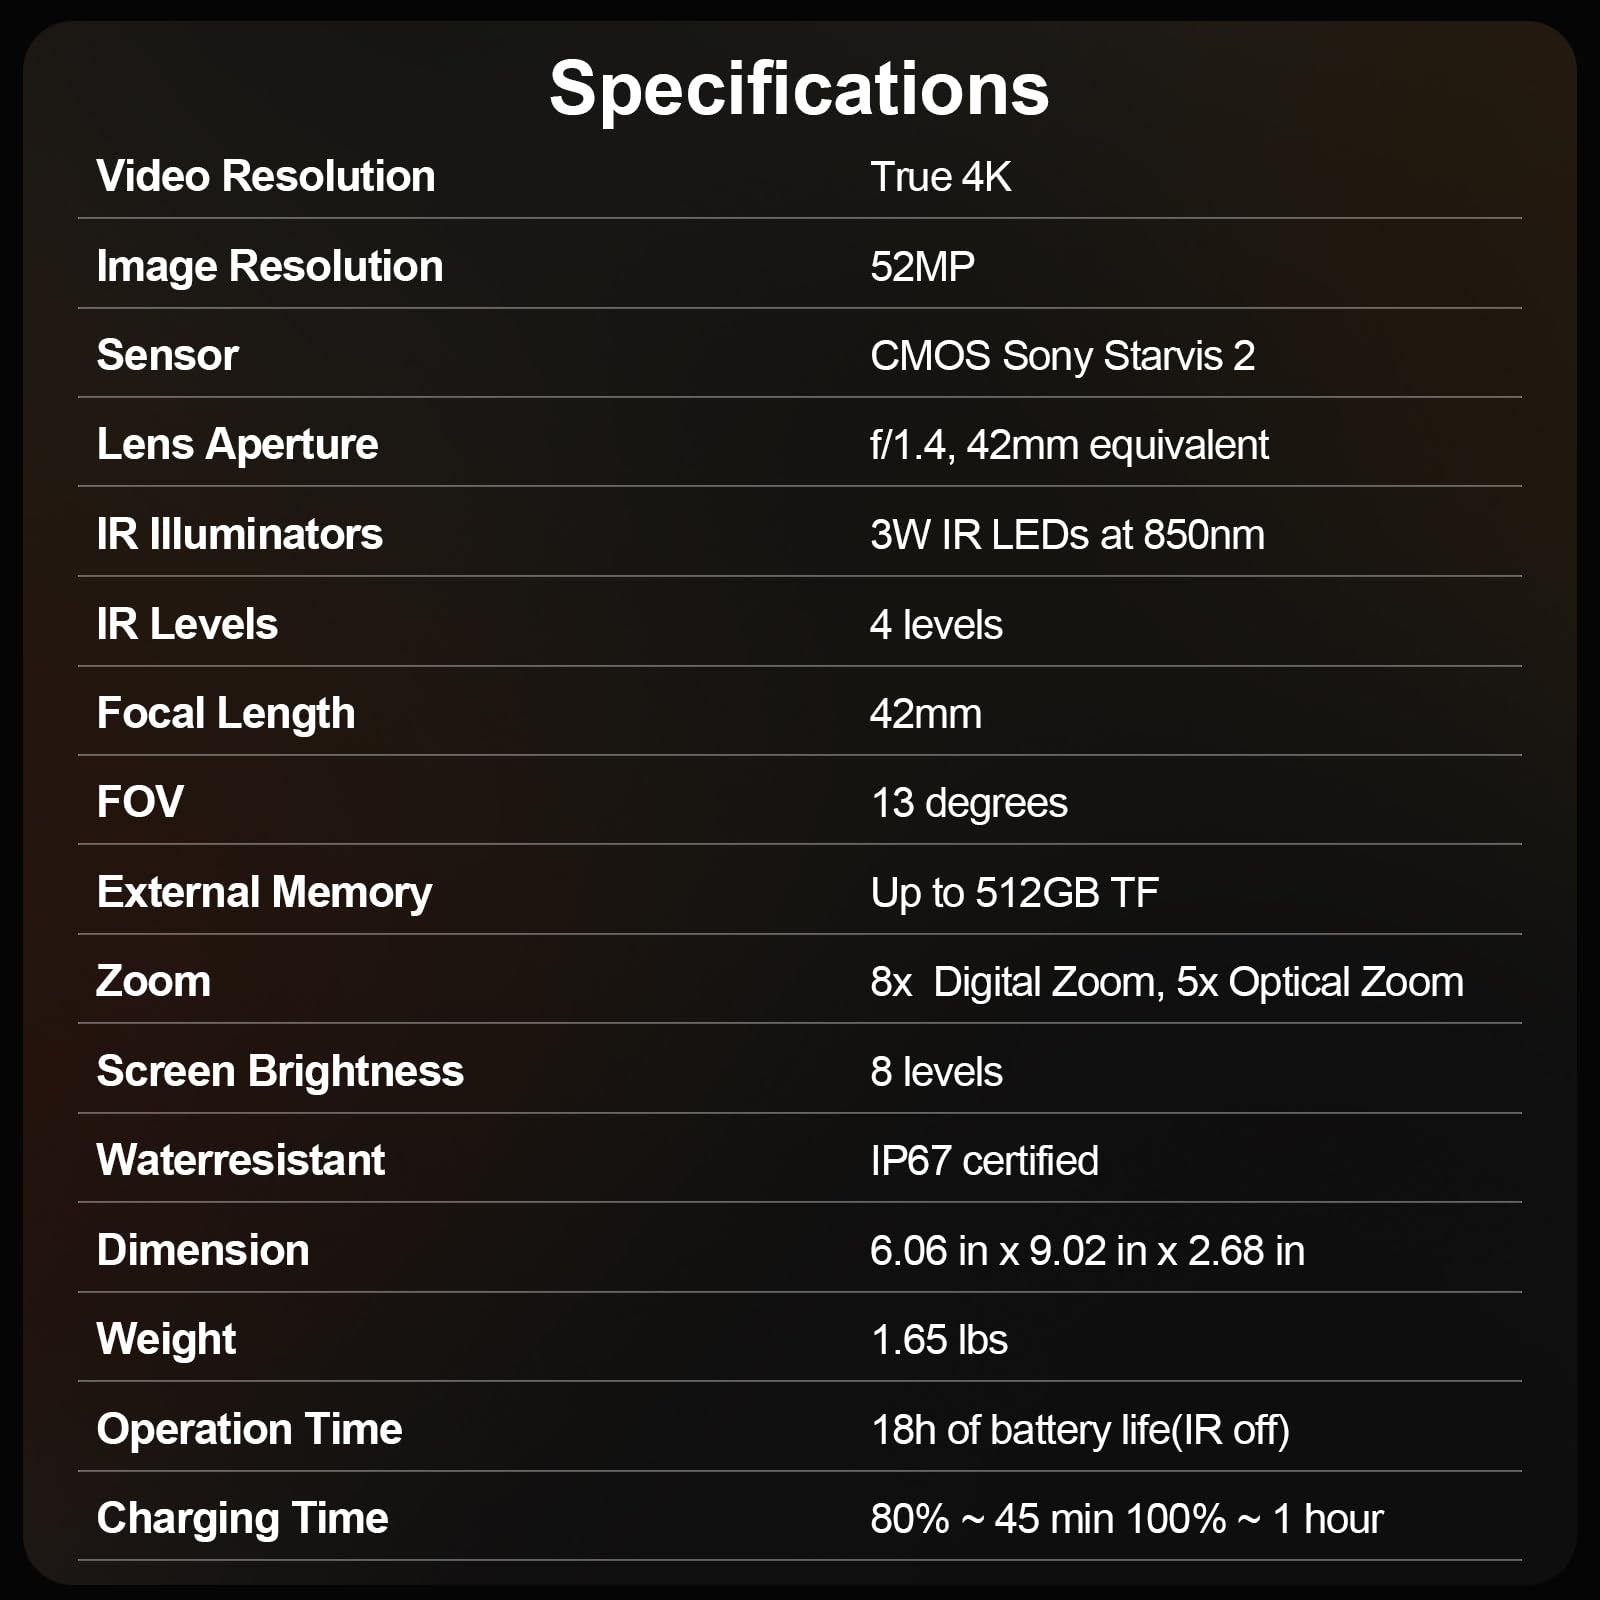Select the IP67 certified value
The width and height of the screenshot is (1600, 1600).
[984, 1161]
